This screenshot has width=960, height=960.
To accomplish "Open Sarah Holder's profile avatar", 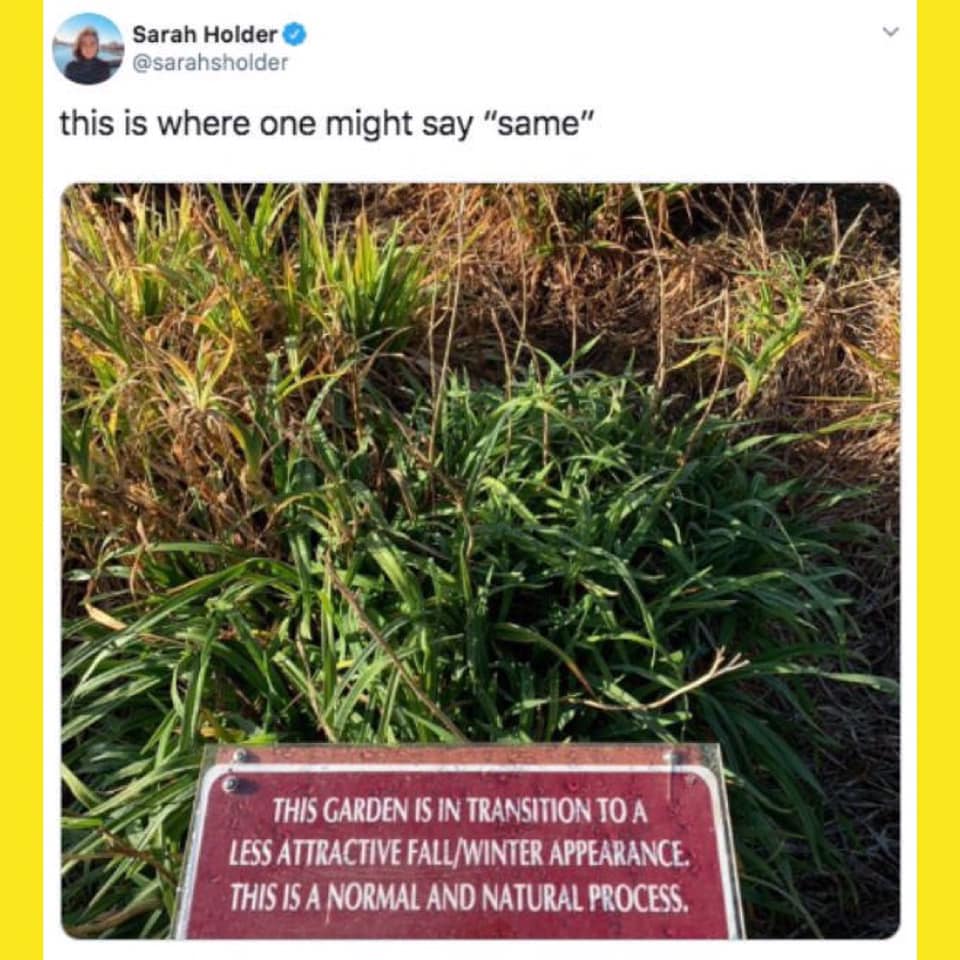I will pos(88,48).
